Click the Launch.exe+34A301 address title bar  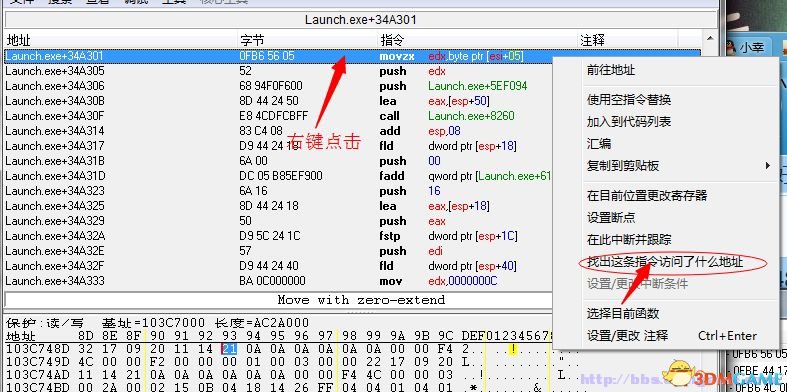[360, 20]
